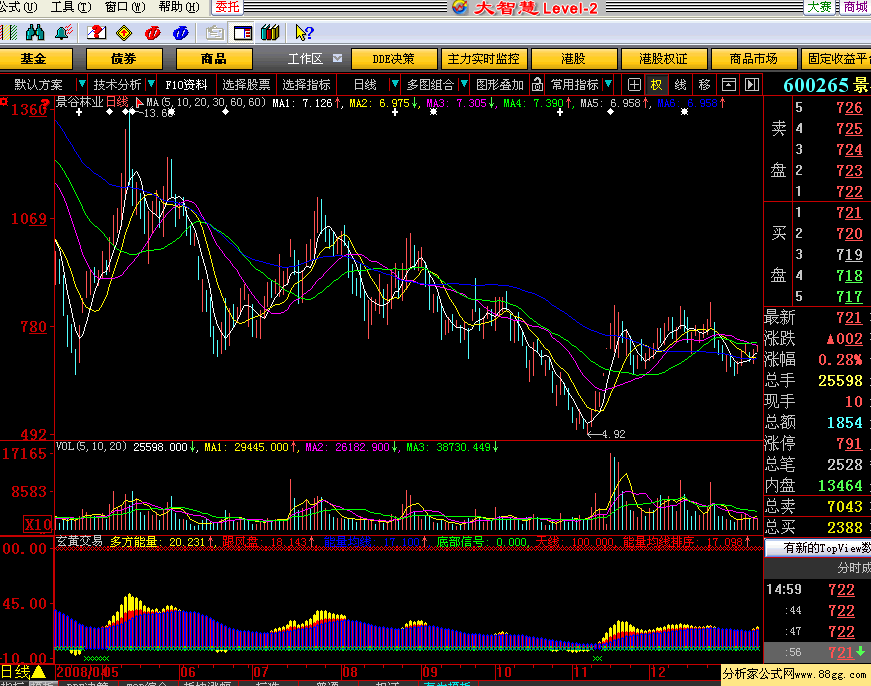Open the books library icon
The width and height of the screenshot is (871, 686).
click(x=270, y=33)
